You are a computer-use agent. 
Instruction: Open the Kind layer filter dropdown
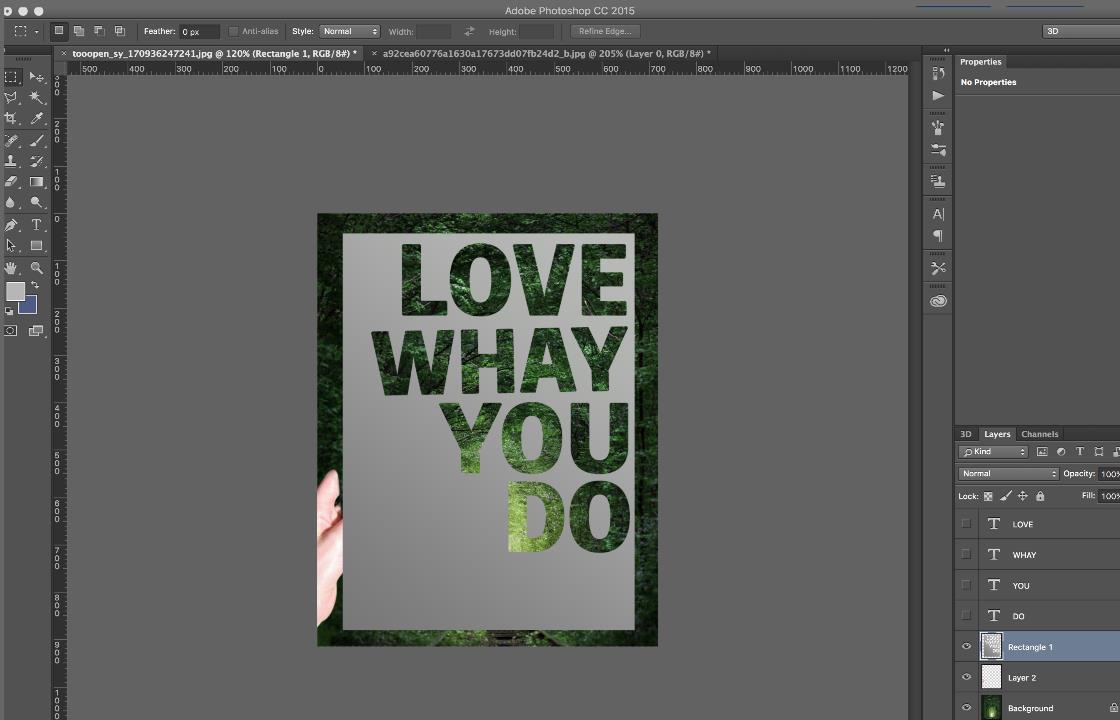click(994, 452)
